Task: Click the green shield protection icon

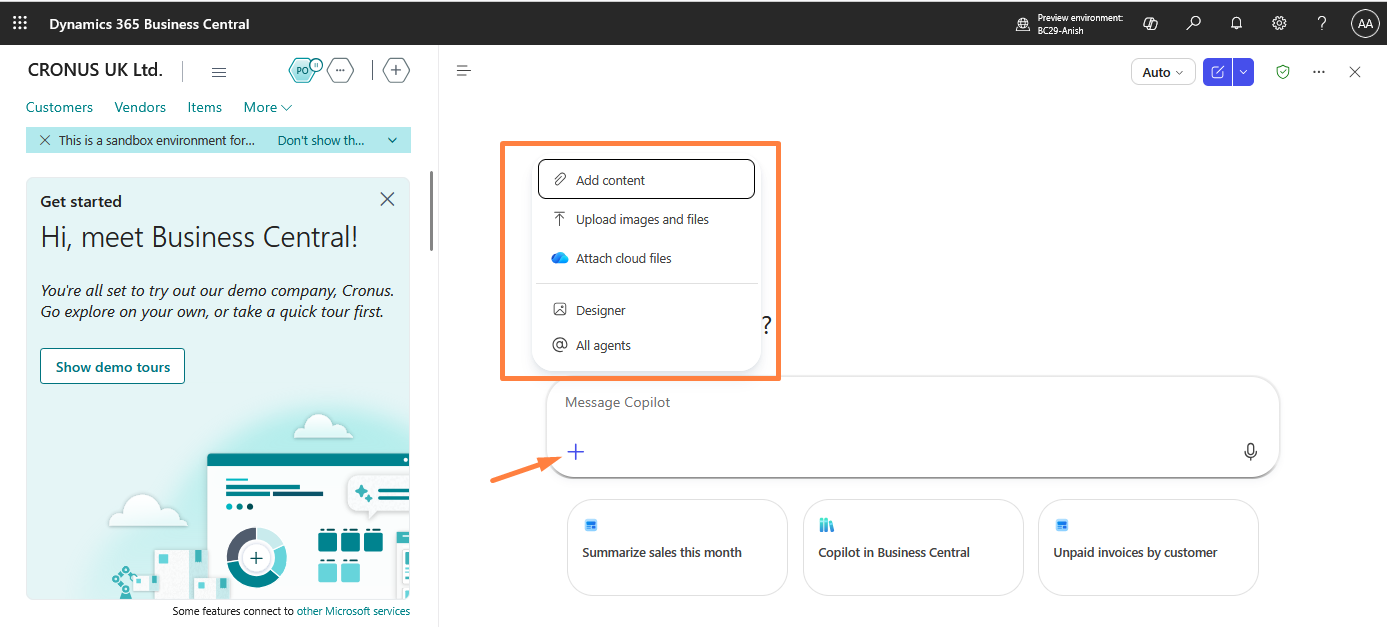Action: 1283,72
